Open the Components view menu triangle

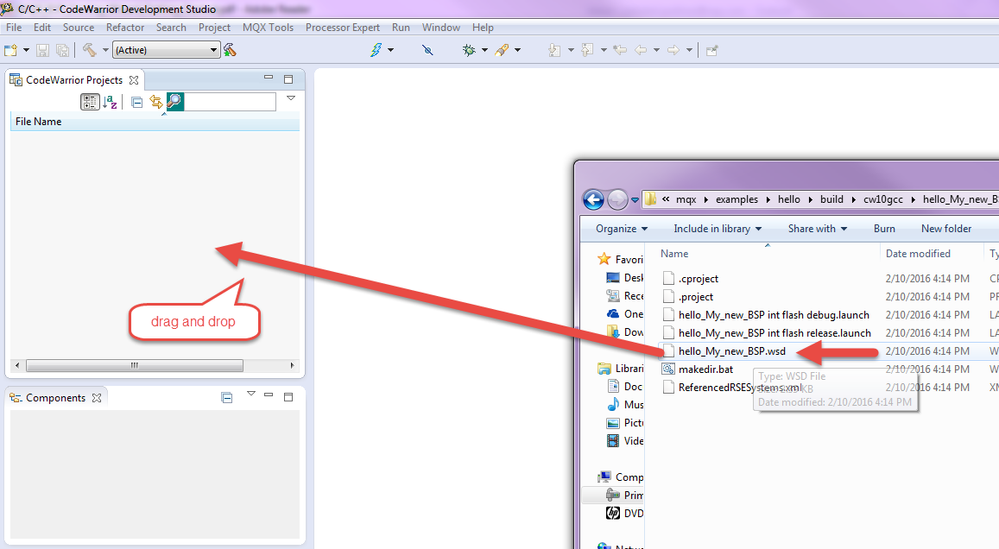[251, 394]
